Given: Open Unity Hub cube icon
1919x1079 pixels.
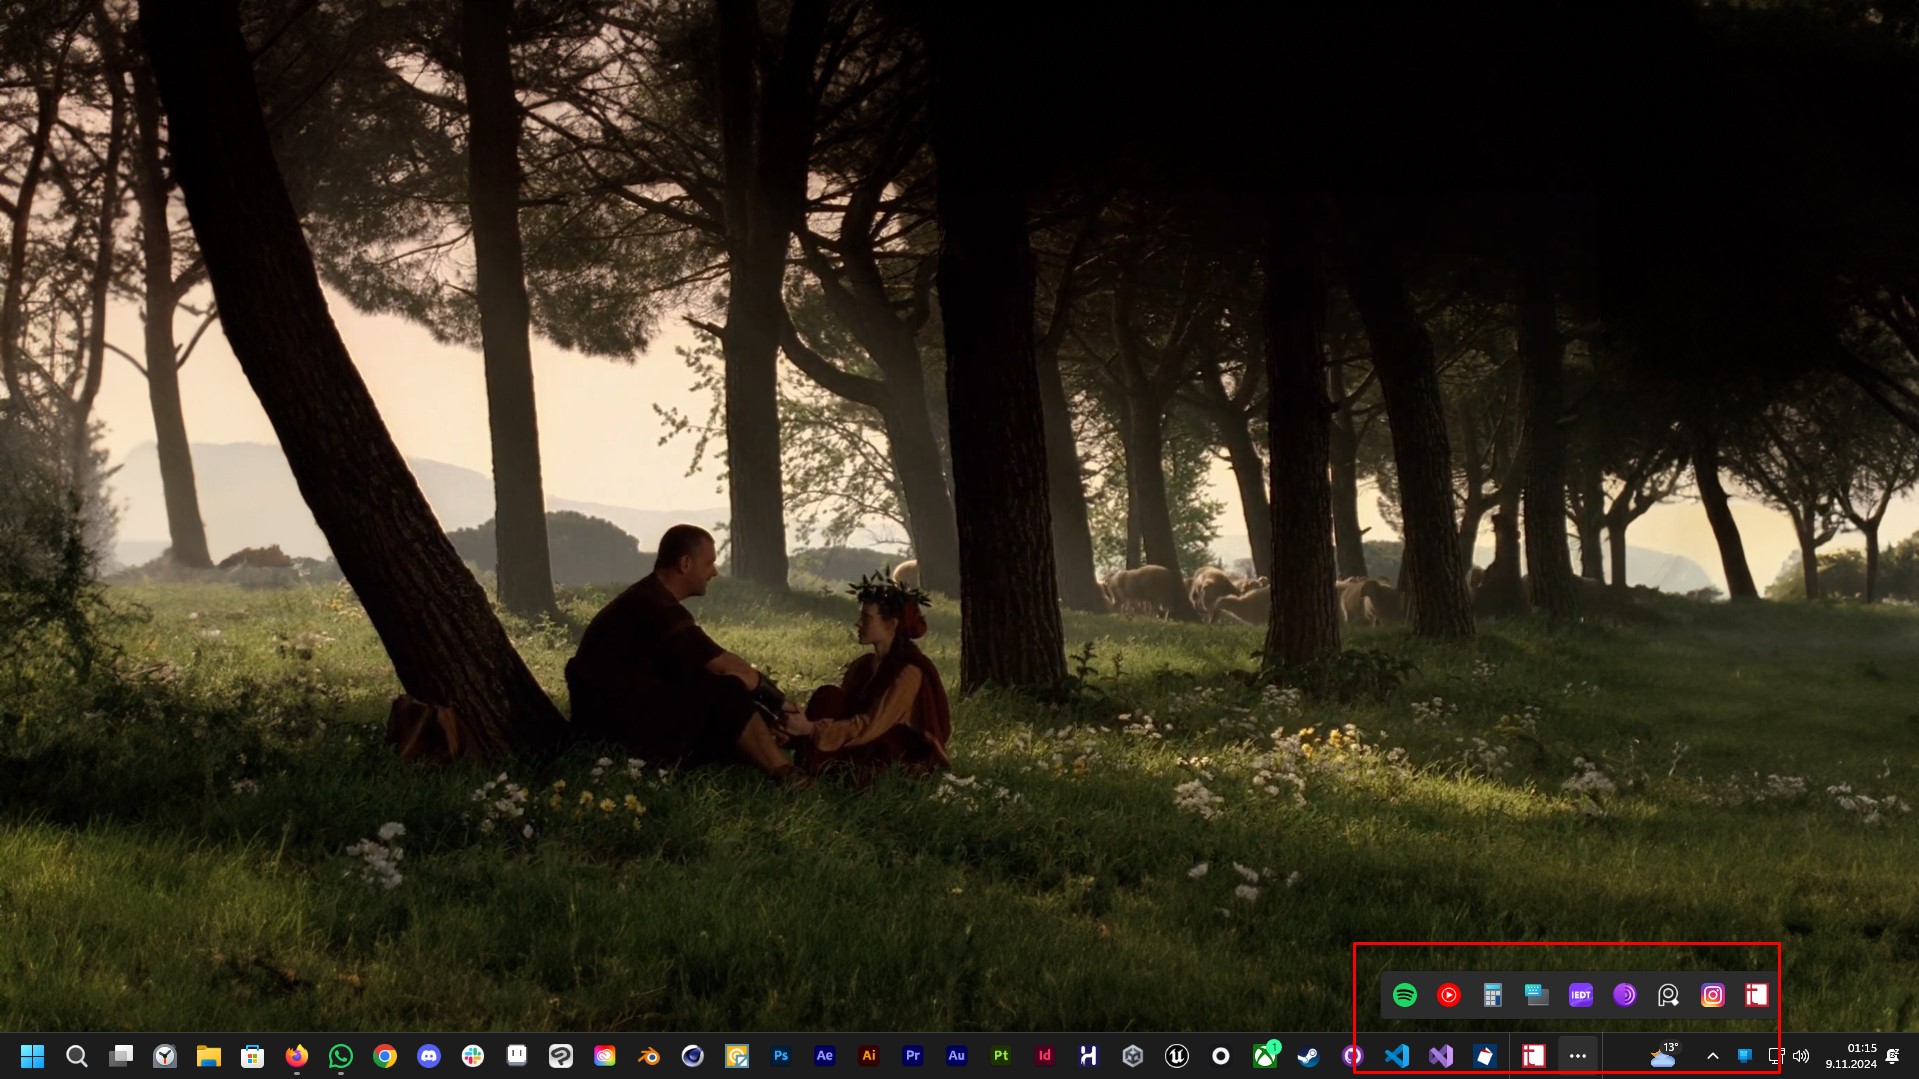Looking at the screenshot, I should [x=1132, y=1056].
